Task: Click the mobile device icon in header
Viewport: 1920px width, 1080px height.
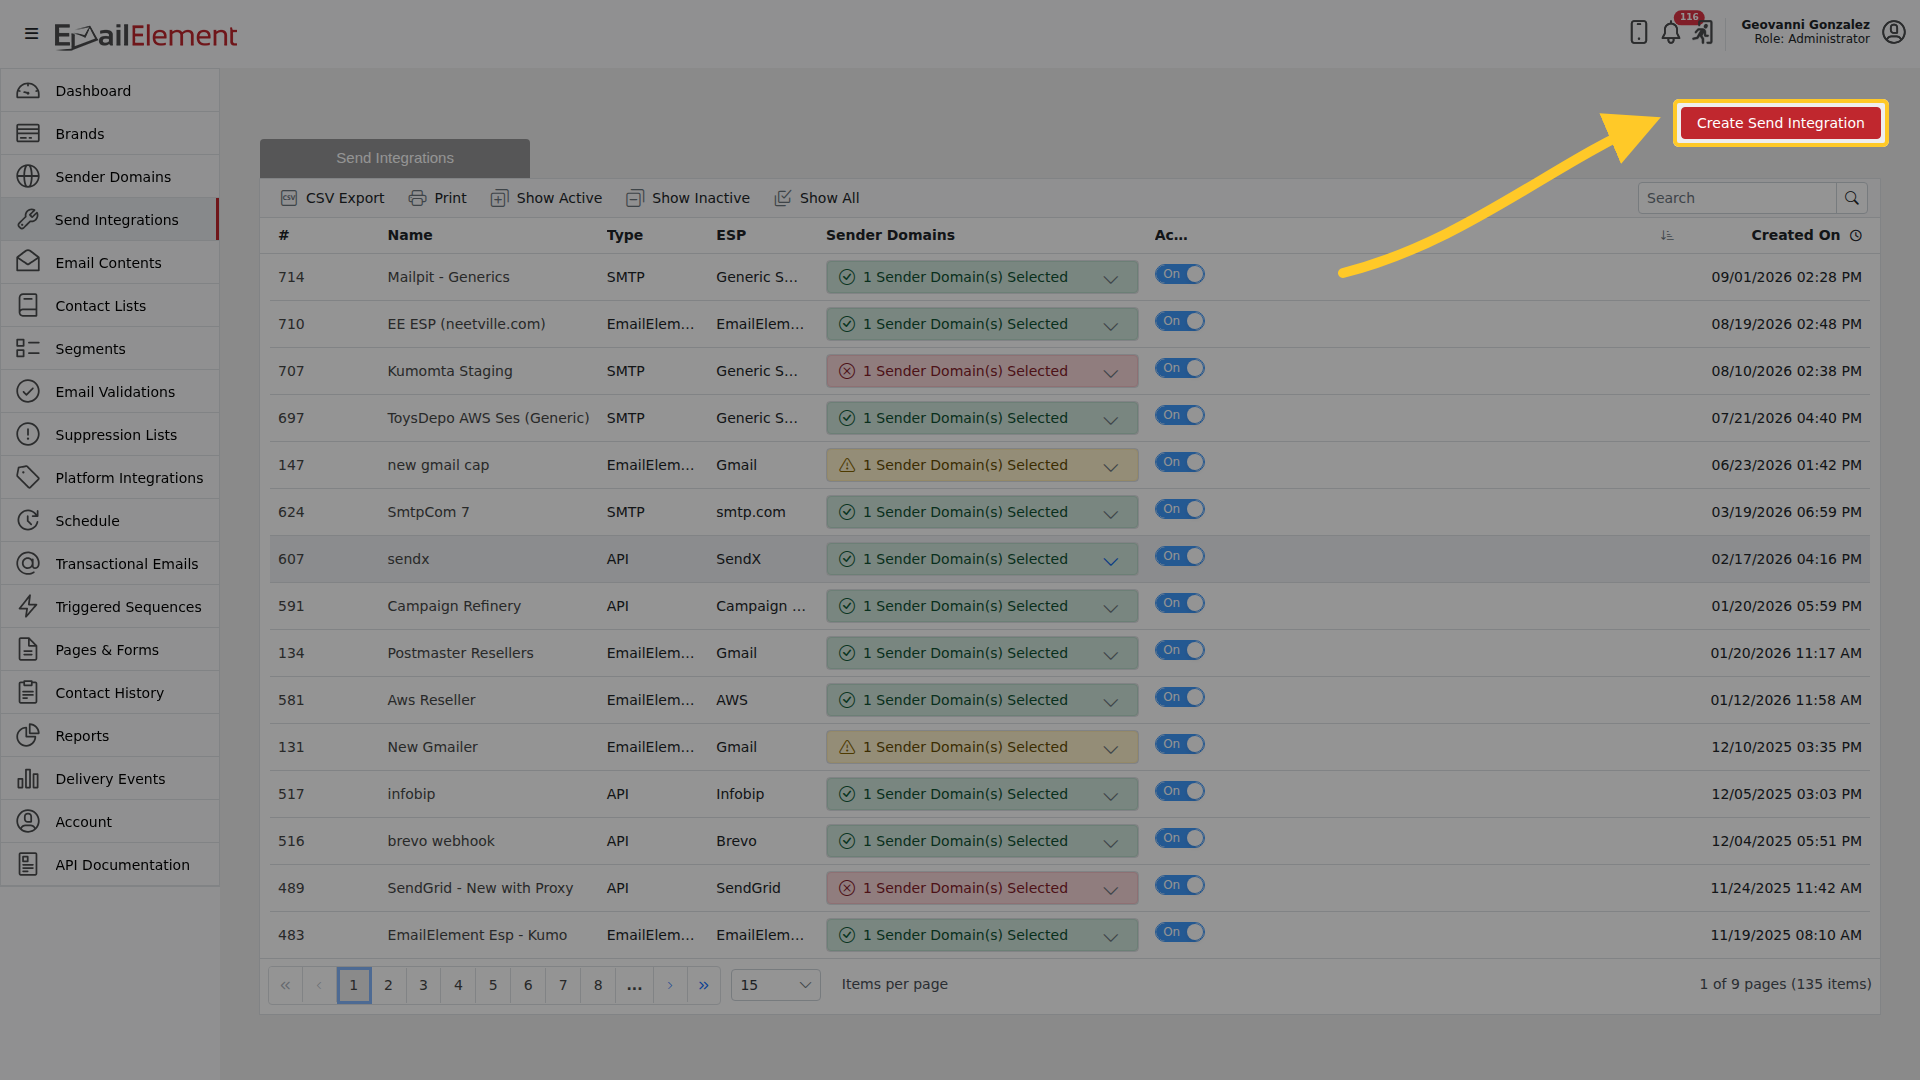Action: [1638, 33]
